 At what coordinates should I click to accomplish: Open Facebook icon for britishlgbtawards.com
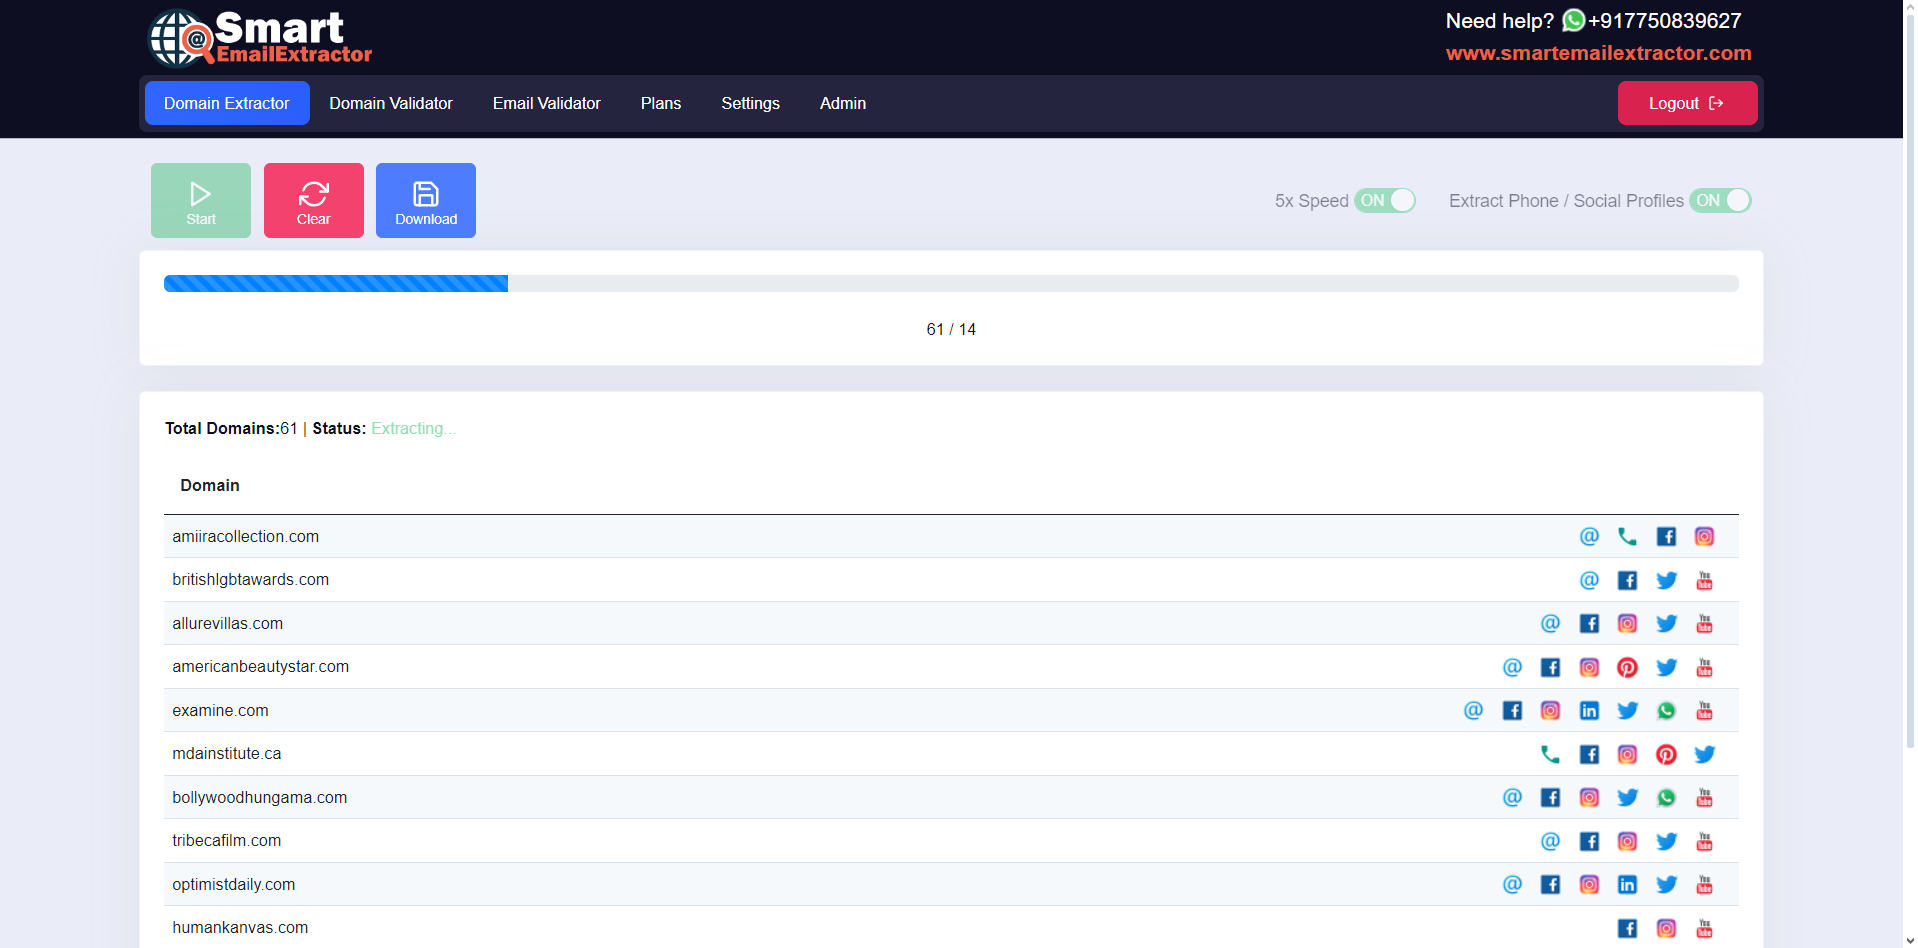tap(1627, 580)
